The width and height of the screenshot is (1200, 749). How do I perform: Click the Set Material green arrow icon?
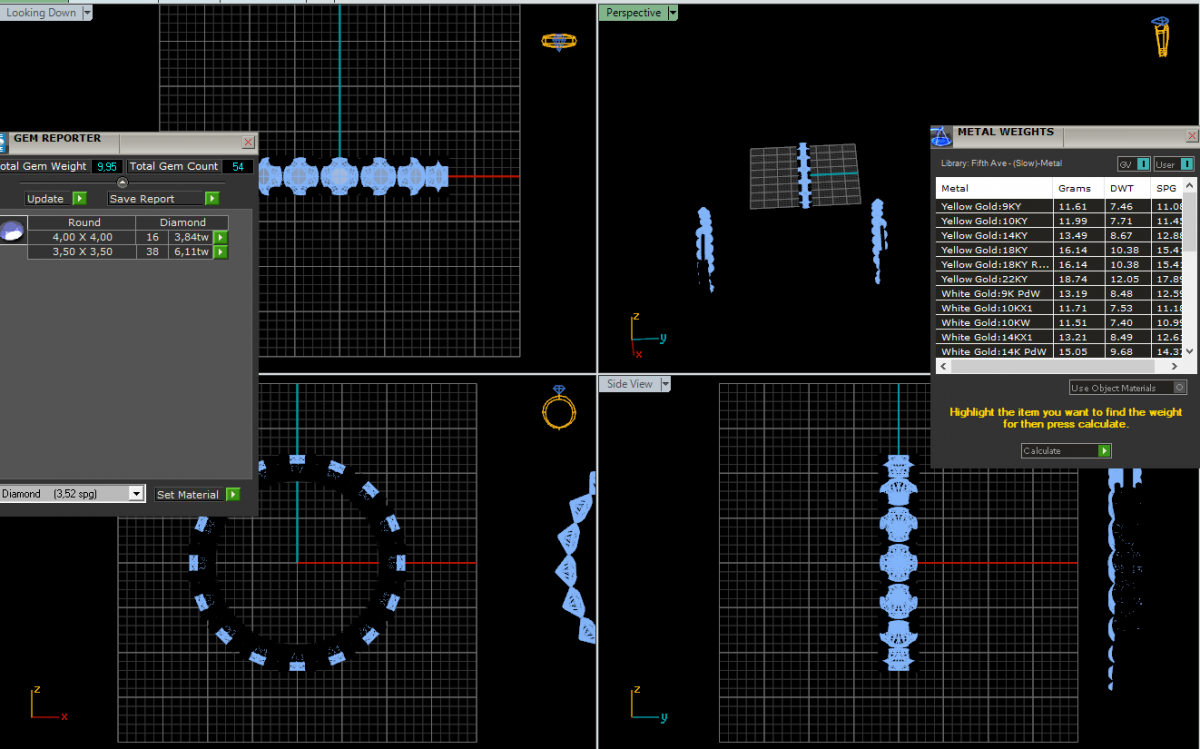pos(233,494)
